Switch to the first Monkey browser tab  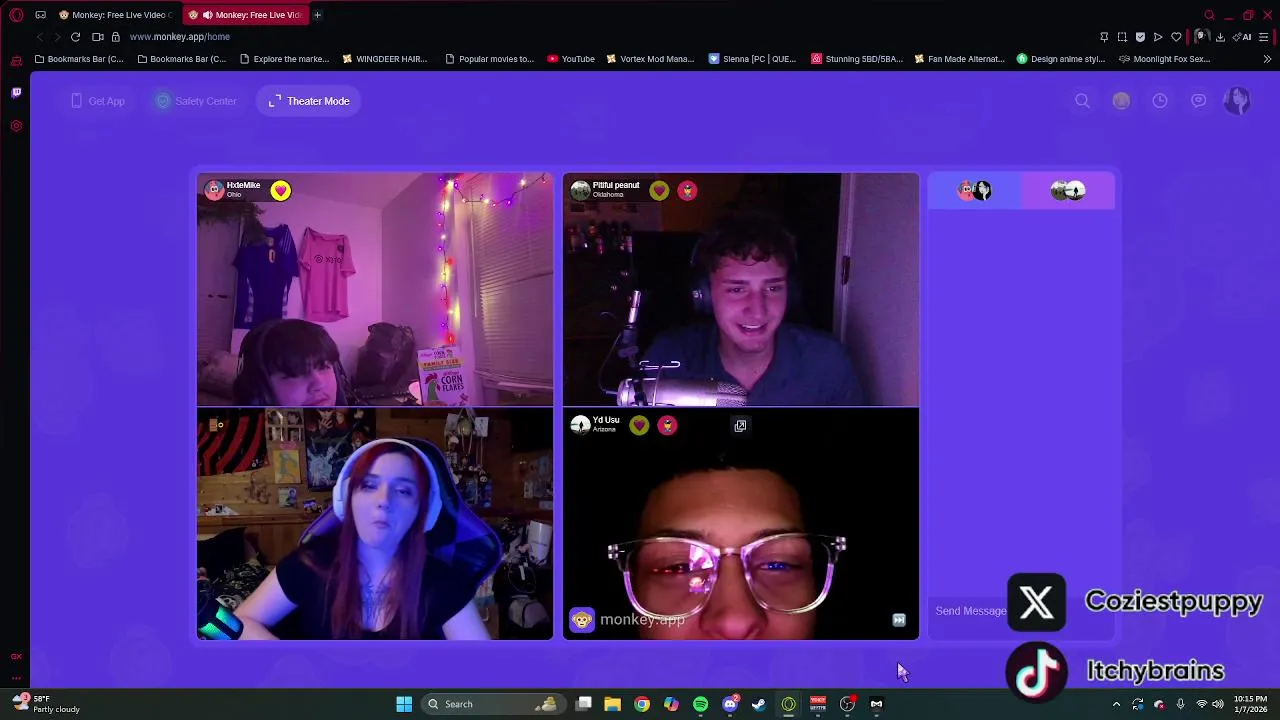[x=115, y=15]
